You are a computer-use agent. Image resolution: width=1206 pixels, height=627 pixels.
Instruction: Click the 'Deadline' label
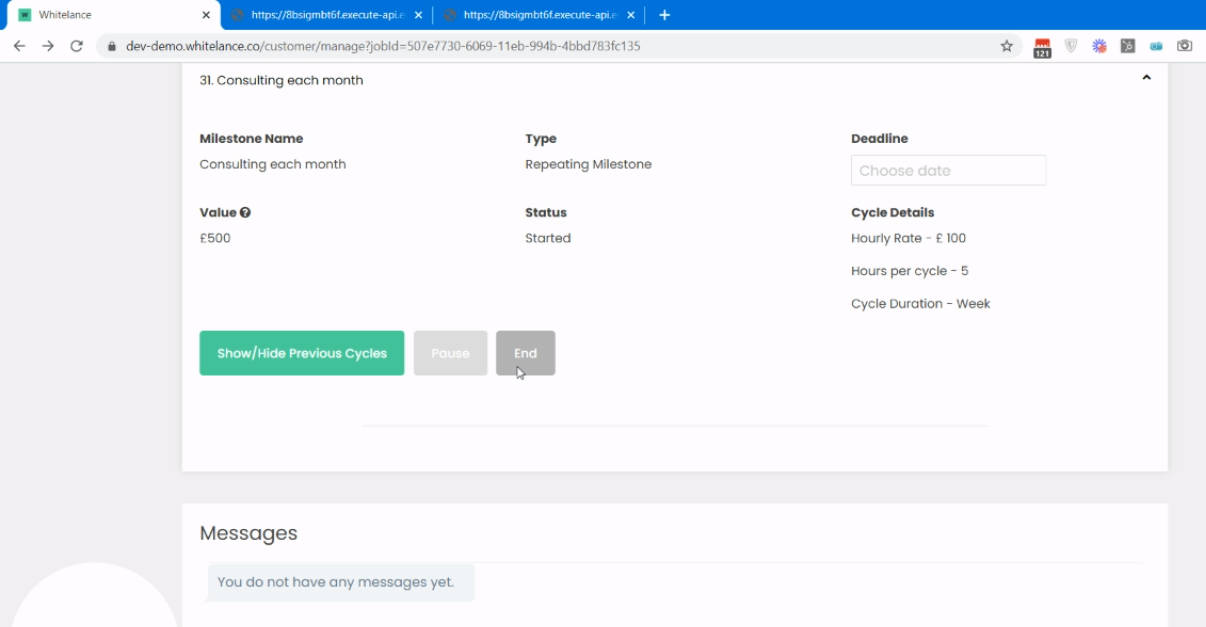click(879, 139)
